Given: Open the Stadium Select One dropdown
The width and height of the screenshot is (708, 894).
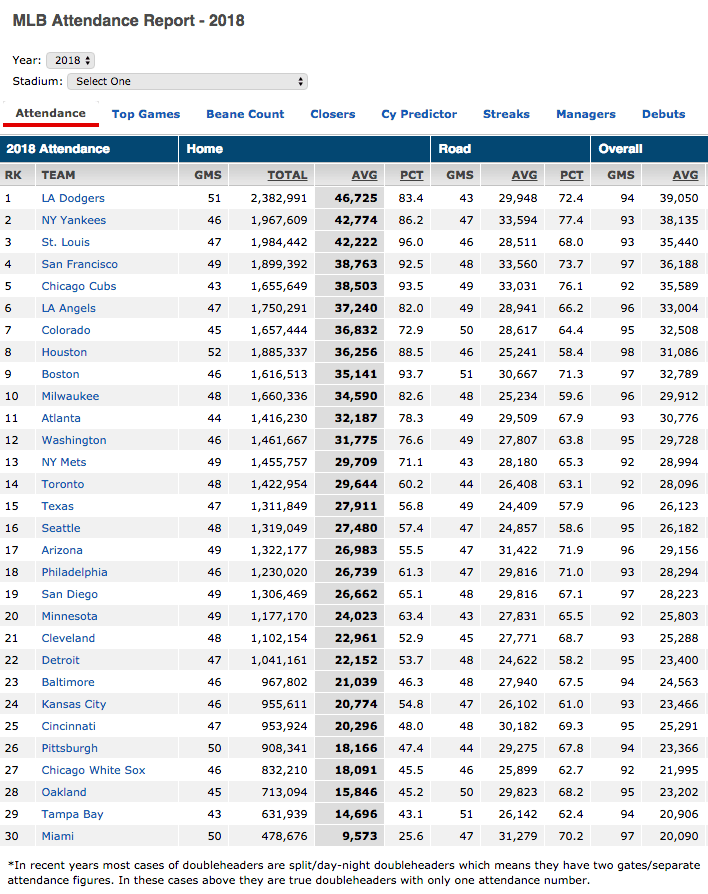Looking at the screenshot, I should pyautogui.click(x=188, y=82).
